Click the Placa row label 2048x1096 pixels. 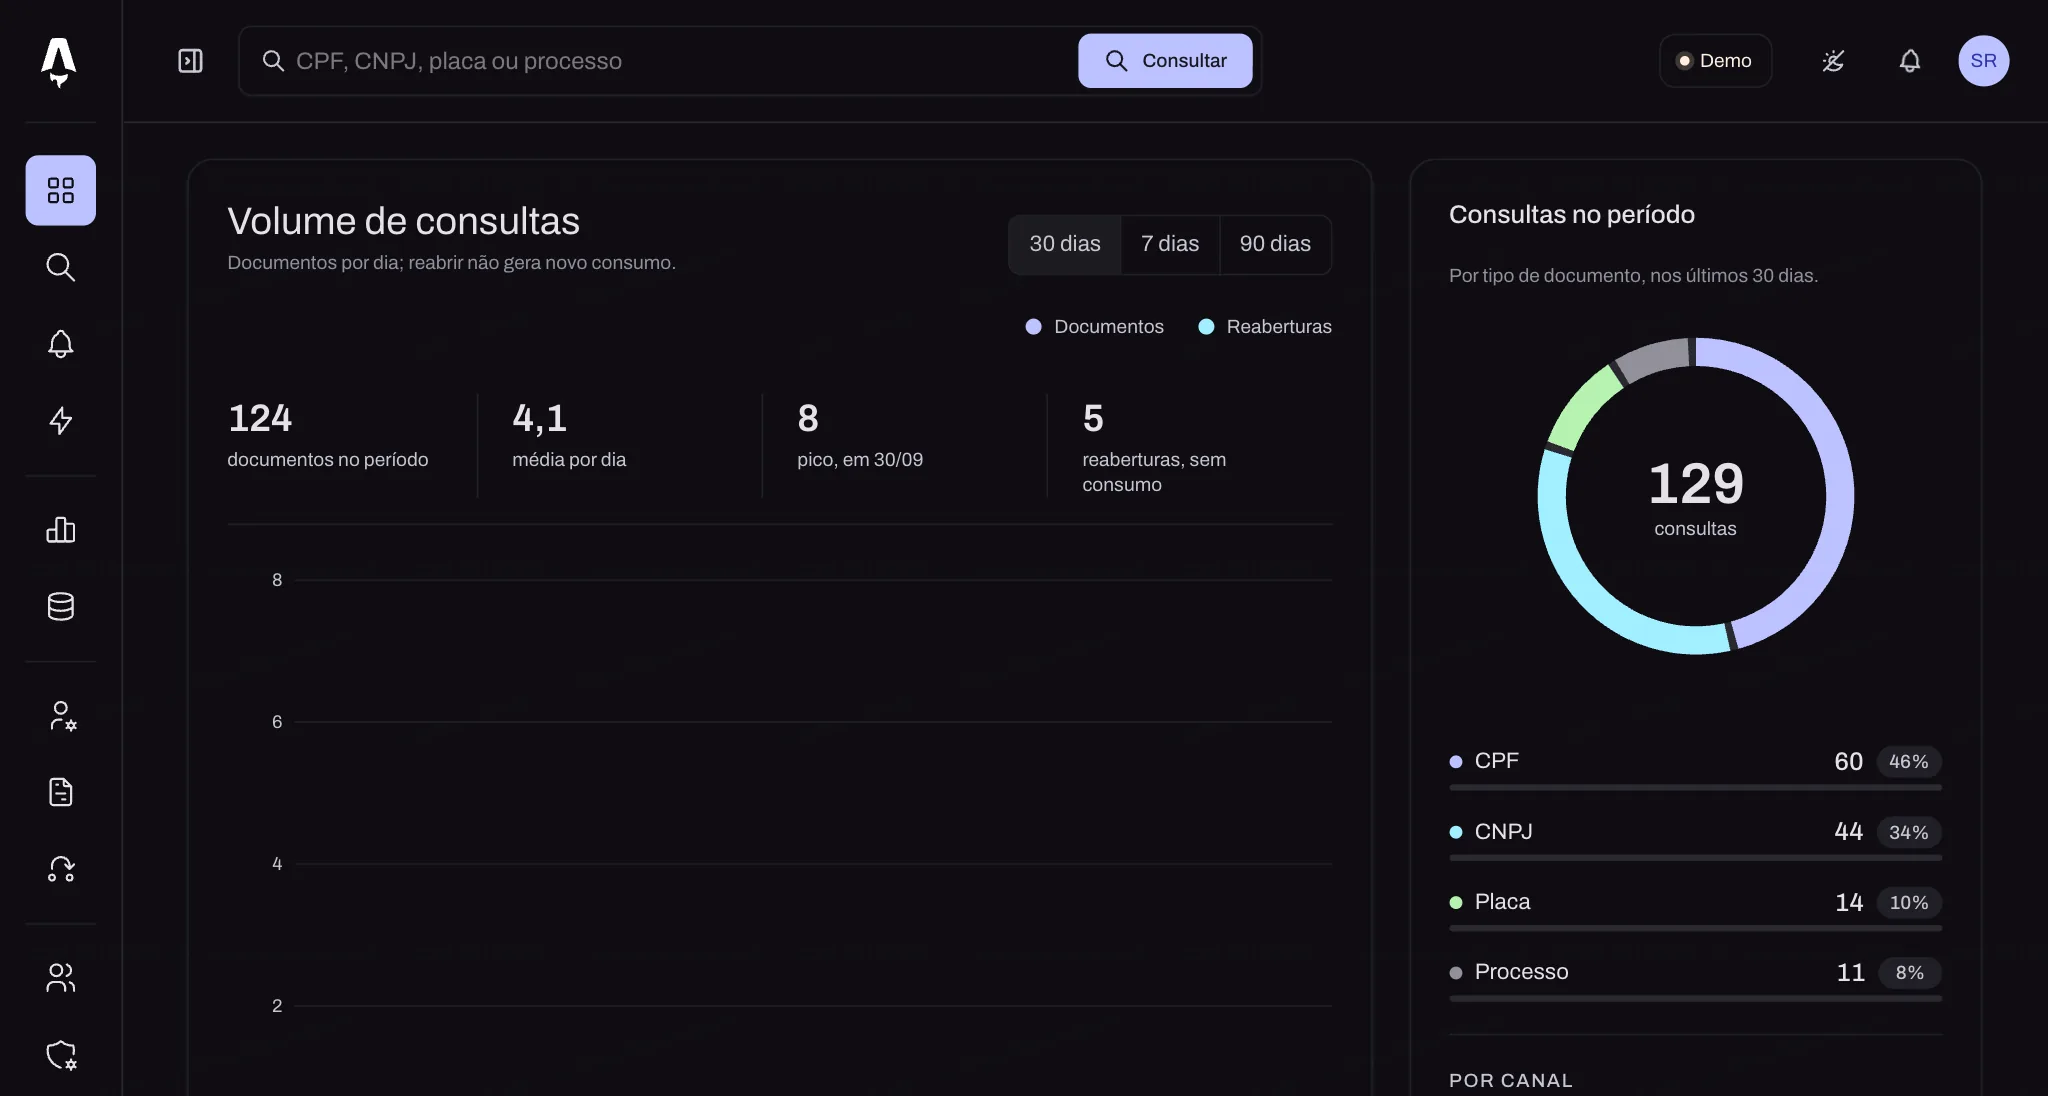1502,902
